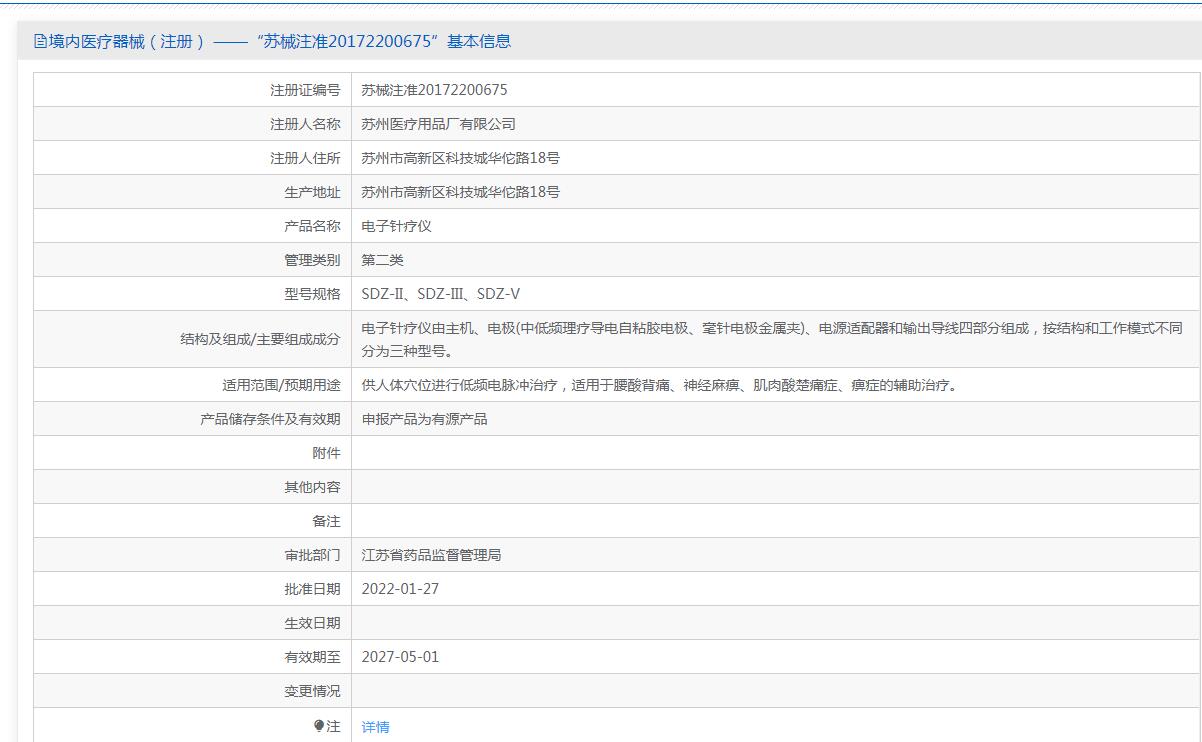The width and height of the screenshot is (1202, 742).
Task: Select the header text 境内医疗器械（注册）基本信息
Action: coord(280,41)
